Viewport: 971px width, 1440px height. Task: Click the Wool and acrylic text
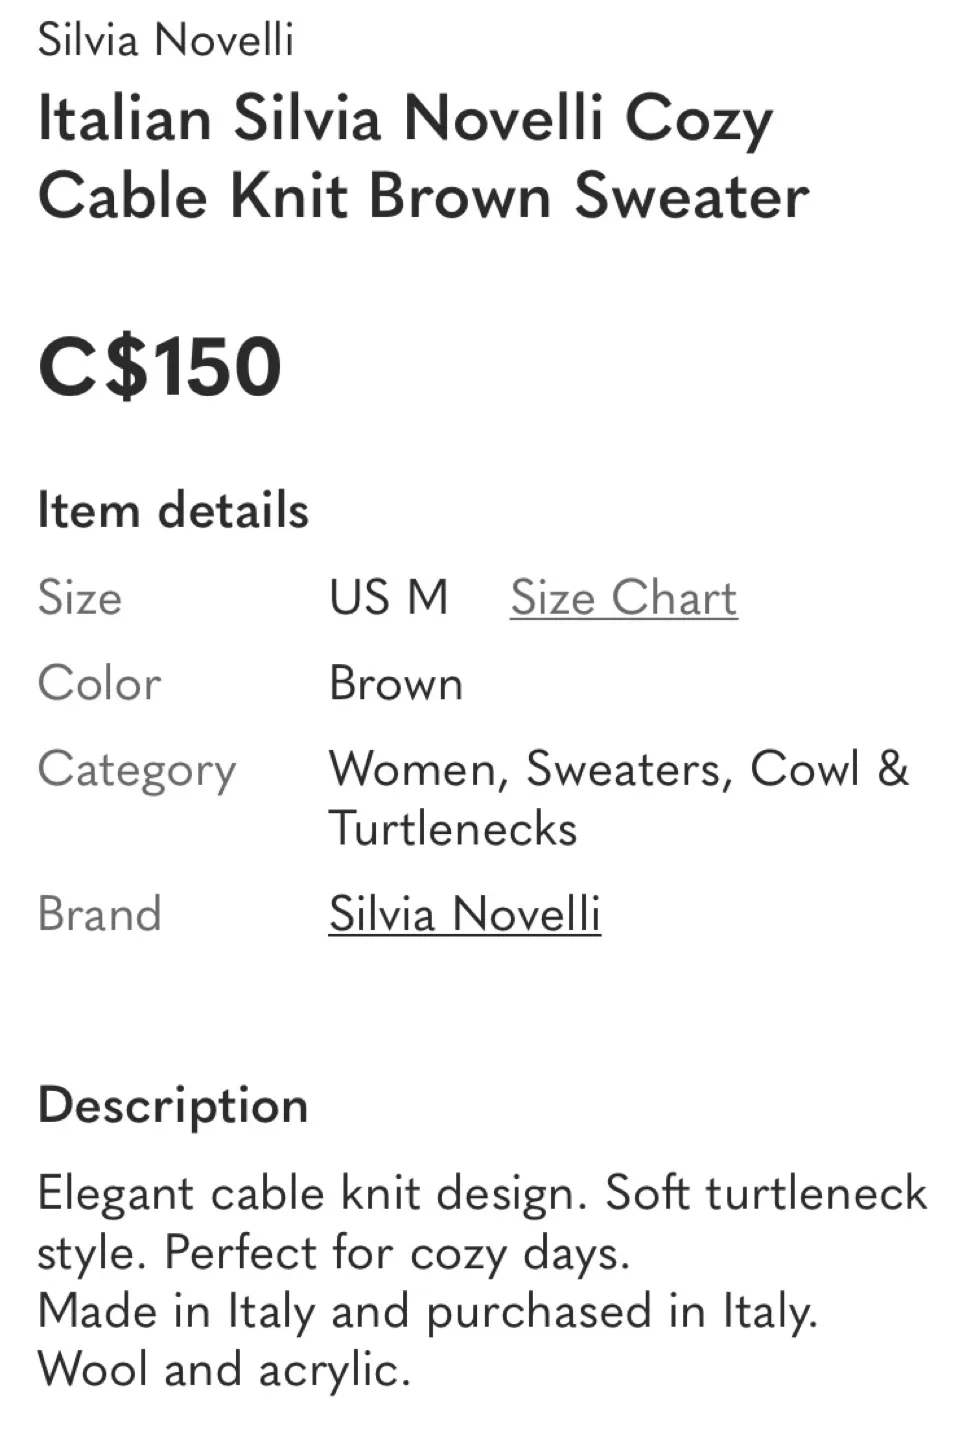coord(222,1368)
